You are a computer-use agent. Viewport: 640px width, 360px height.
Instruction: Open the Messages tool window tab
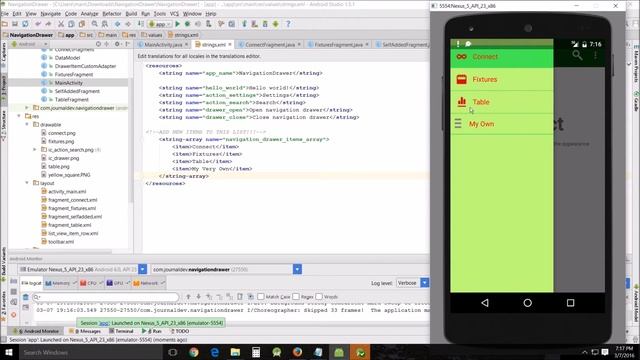[85, 331]
